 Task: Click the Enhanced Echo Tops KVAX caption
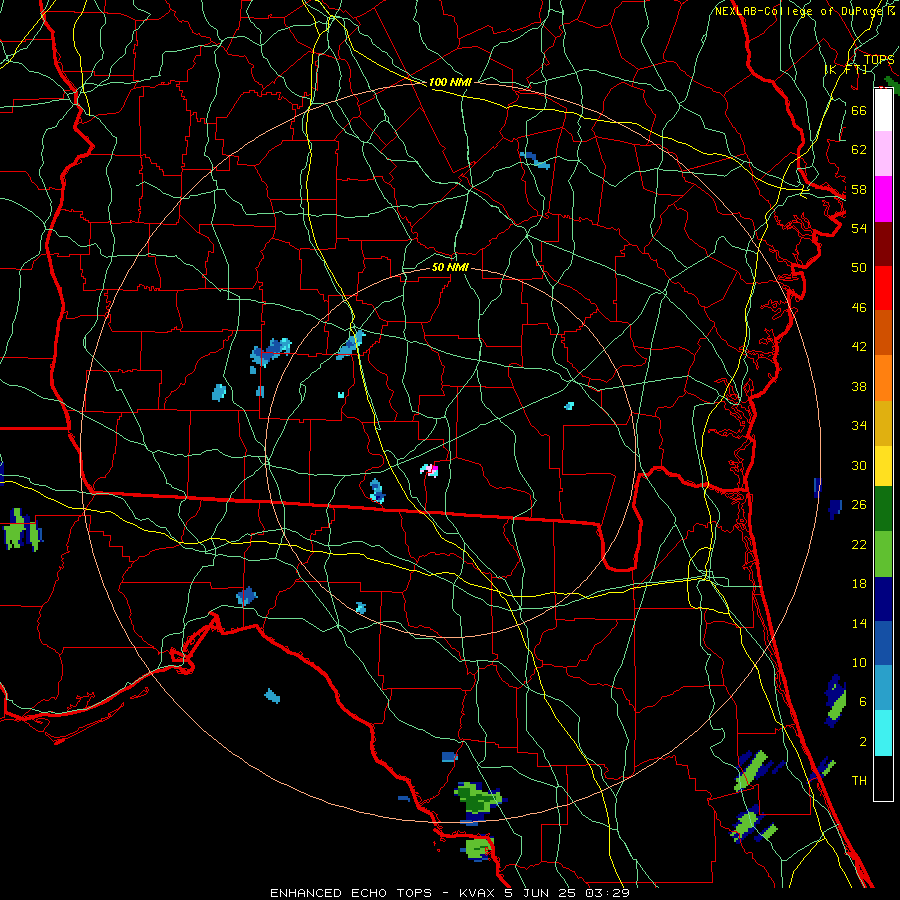coord(450,893)
